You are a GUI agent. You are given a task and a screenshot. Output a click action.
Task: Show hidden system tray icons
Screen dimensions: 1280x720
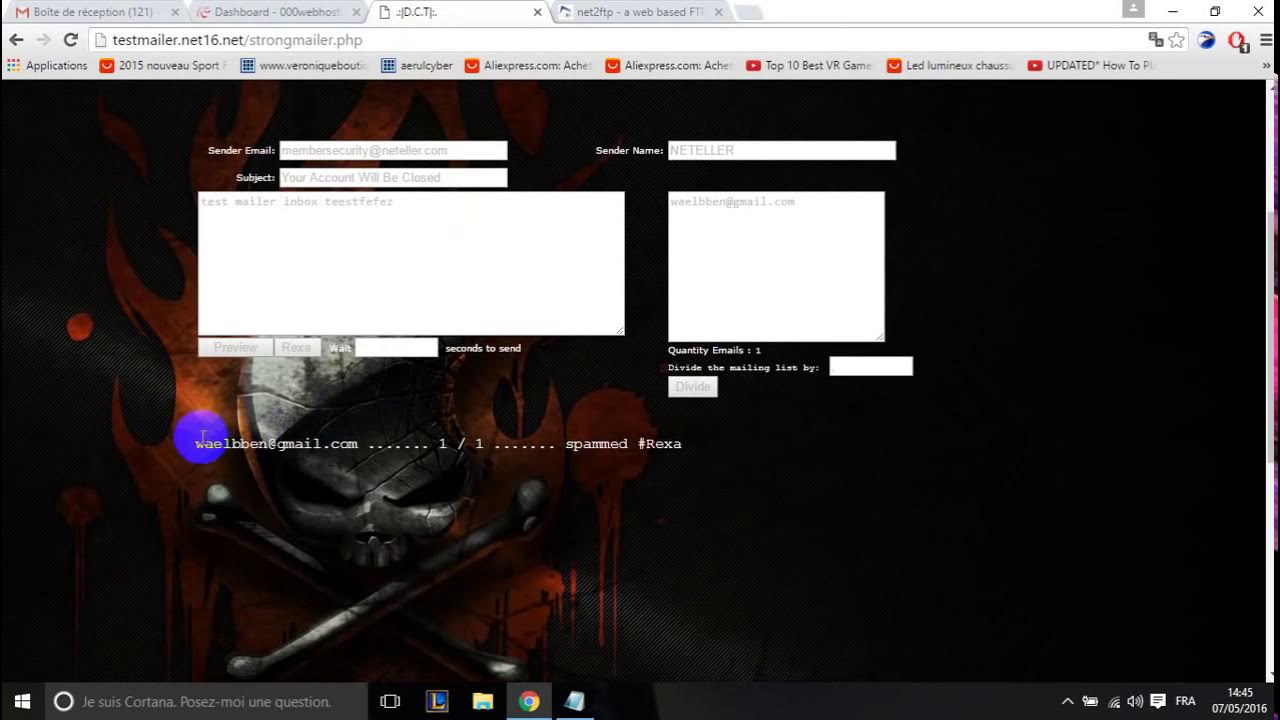pyautogui.click(x=1067, y=701)
